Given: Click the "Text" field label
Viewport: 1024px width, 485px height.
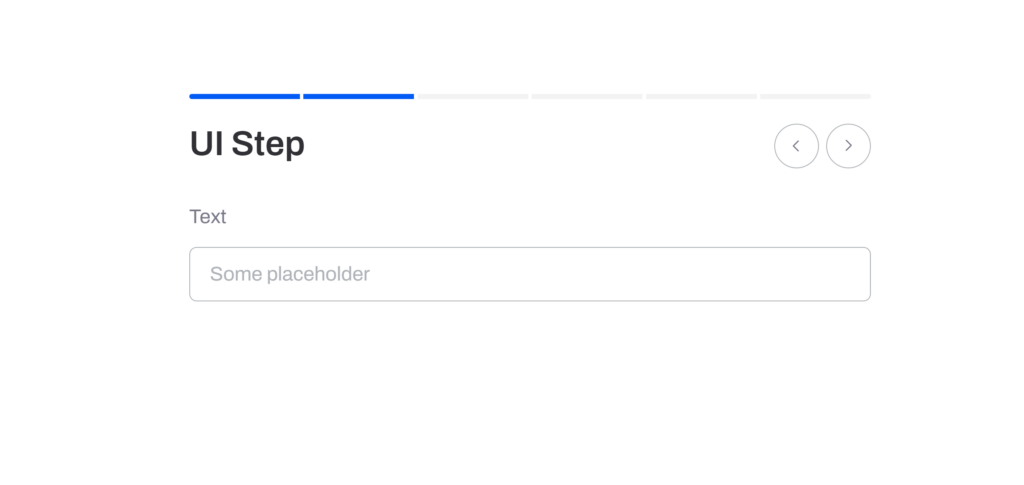Looking at the screenshot, I should pyautogui.click(x=208, y=217).
